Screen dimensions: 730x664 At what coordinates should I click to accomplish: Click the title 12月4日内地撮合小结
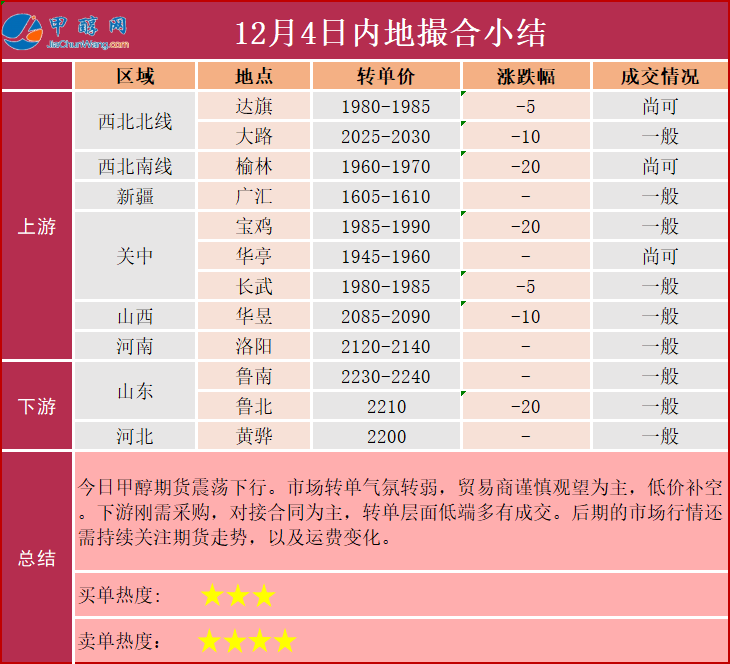tap(390, 32)
